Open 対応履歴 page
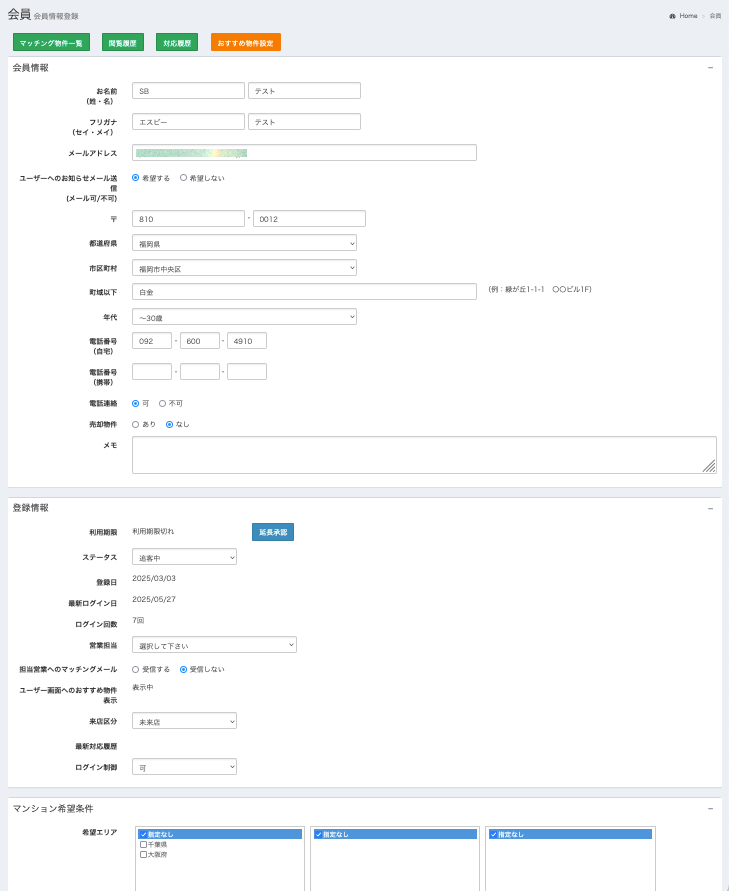This screenshot has height=891, width=729. coord(177,42)
